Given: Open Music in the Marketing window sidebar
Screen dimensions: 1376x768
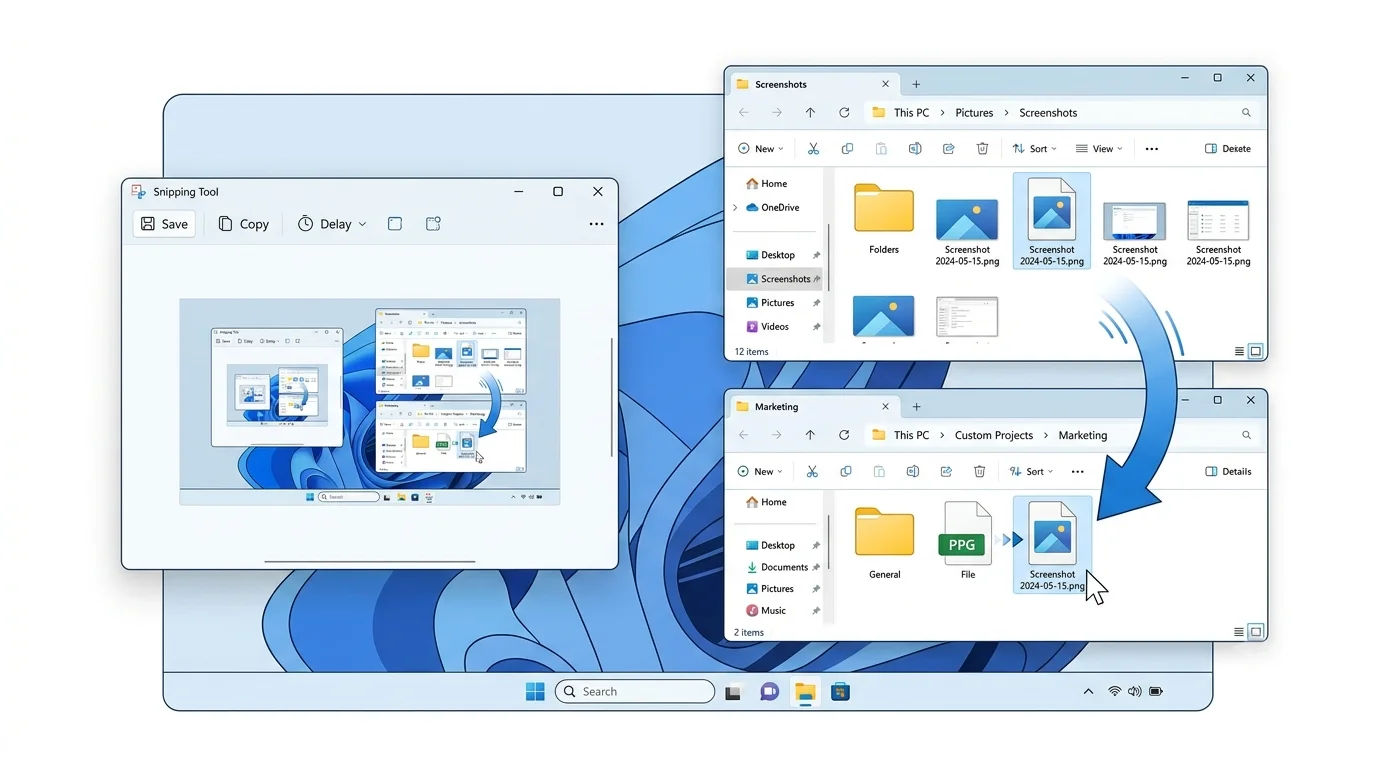Looking at the screenshot, I should 766,610.
